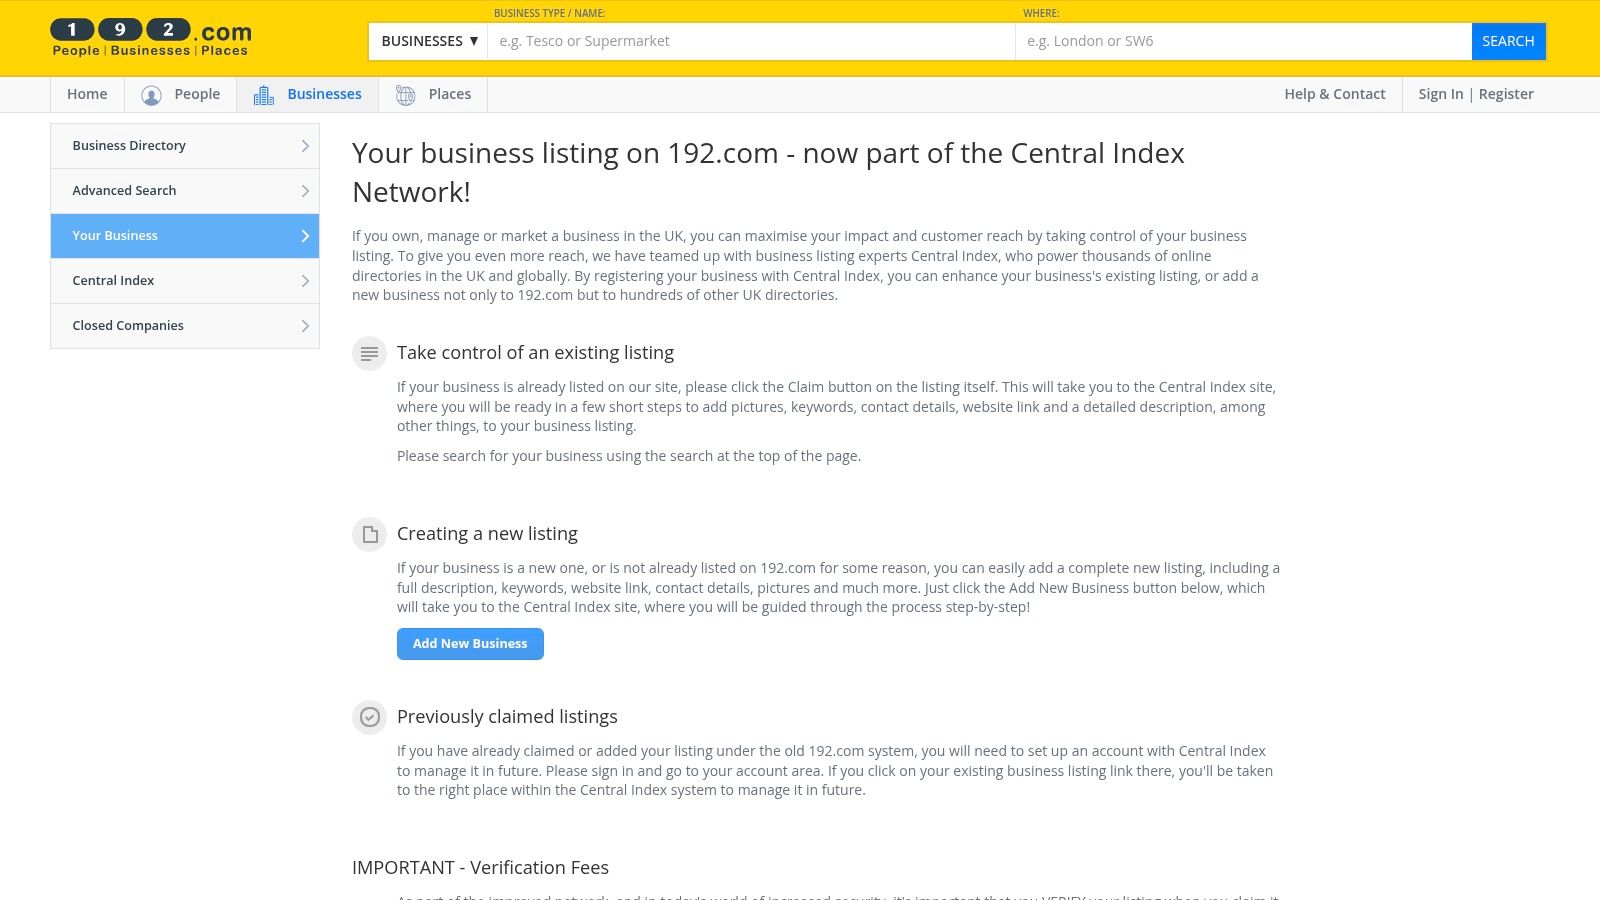The image size is (1600, 900).
Task: Click the 192.com logo
Action: click(150, 35)
